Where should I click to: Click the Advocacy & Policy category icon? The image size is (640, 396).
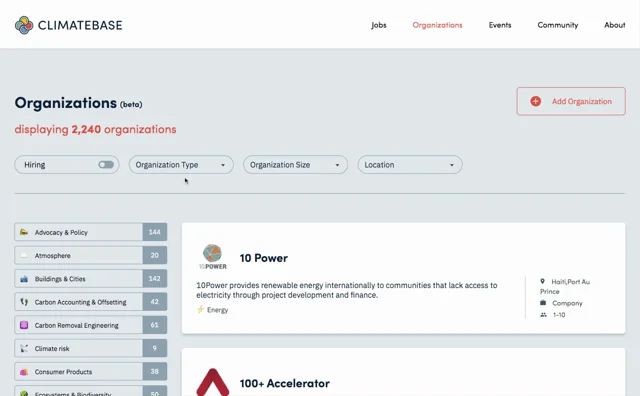[24, 232]
